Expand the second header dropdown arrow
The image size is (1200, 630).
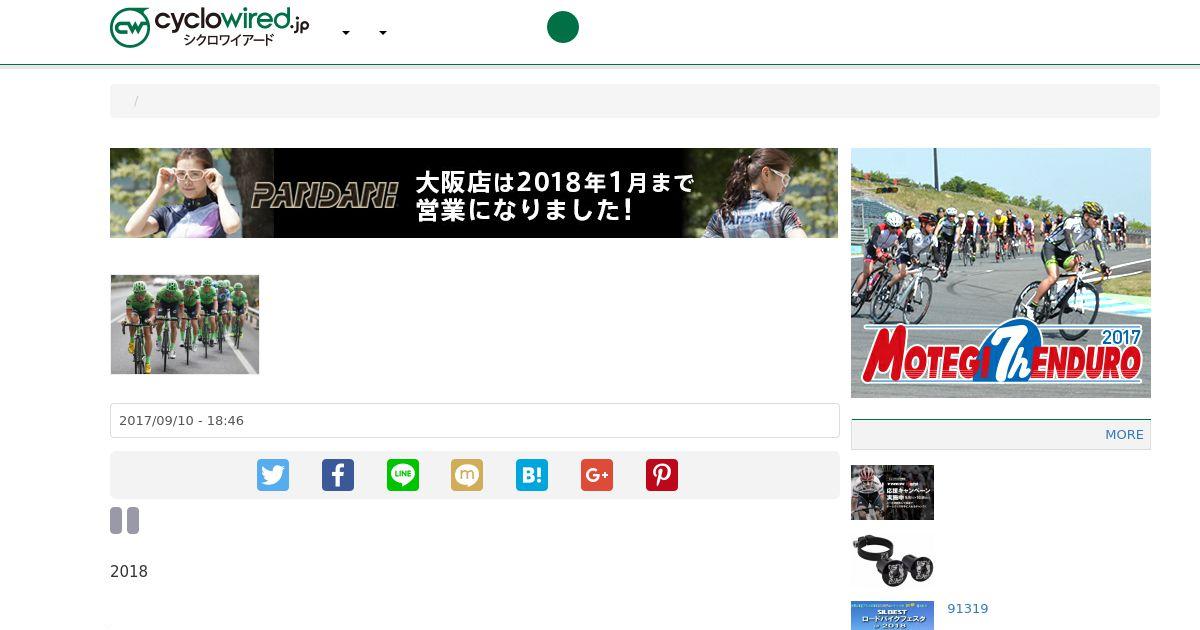[383, 33]
